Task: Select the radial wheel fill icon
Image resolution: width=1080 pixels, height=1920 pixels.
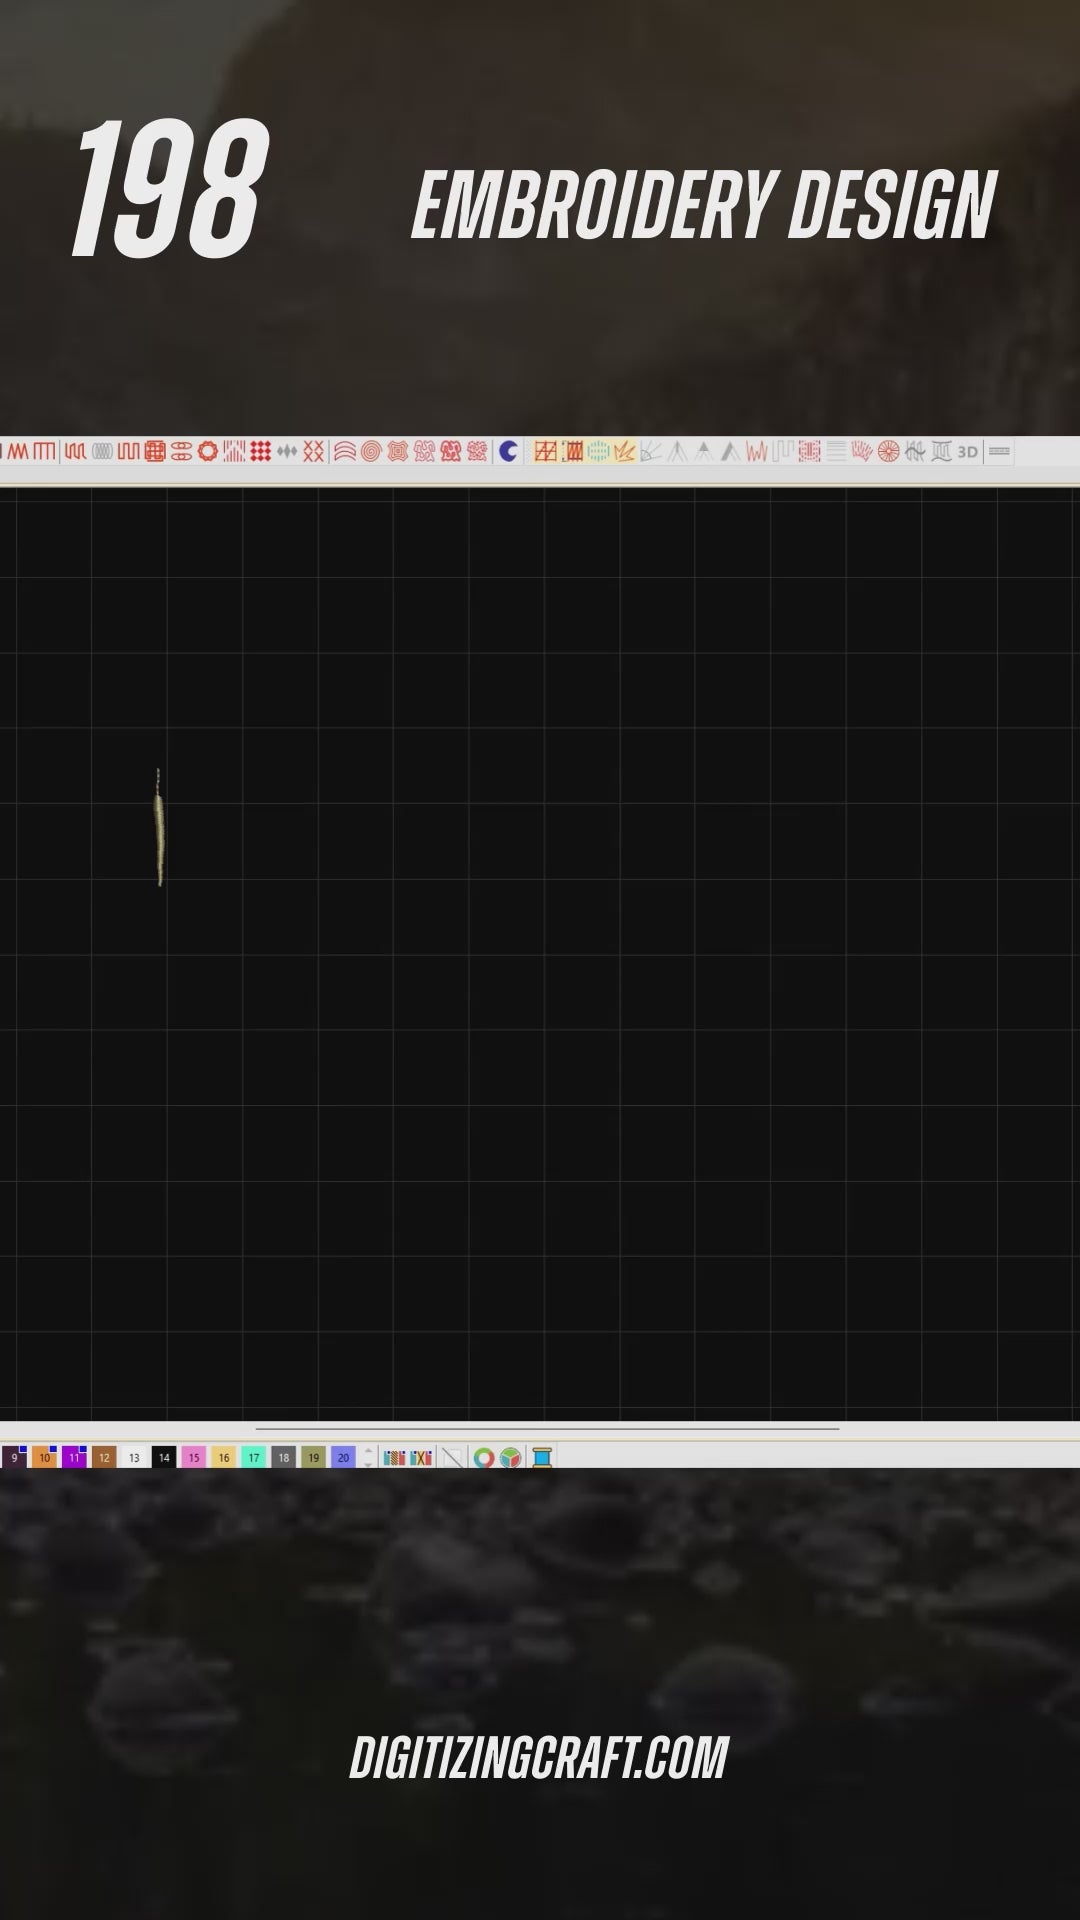Action: coord(888,452)
